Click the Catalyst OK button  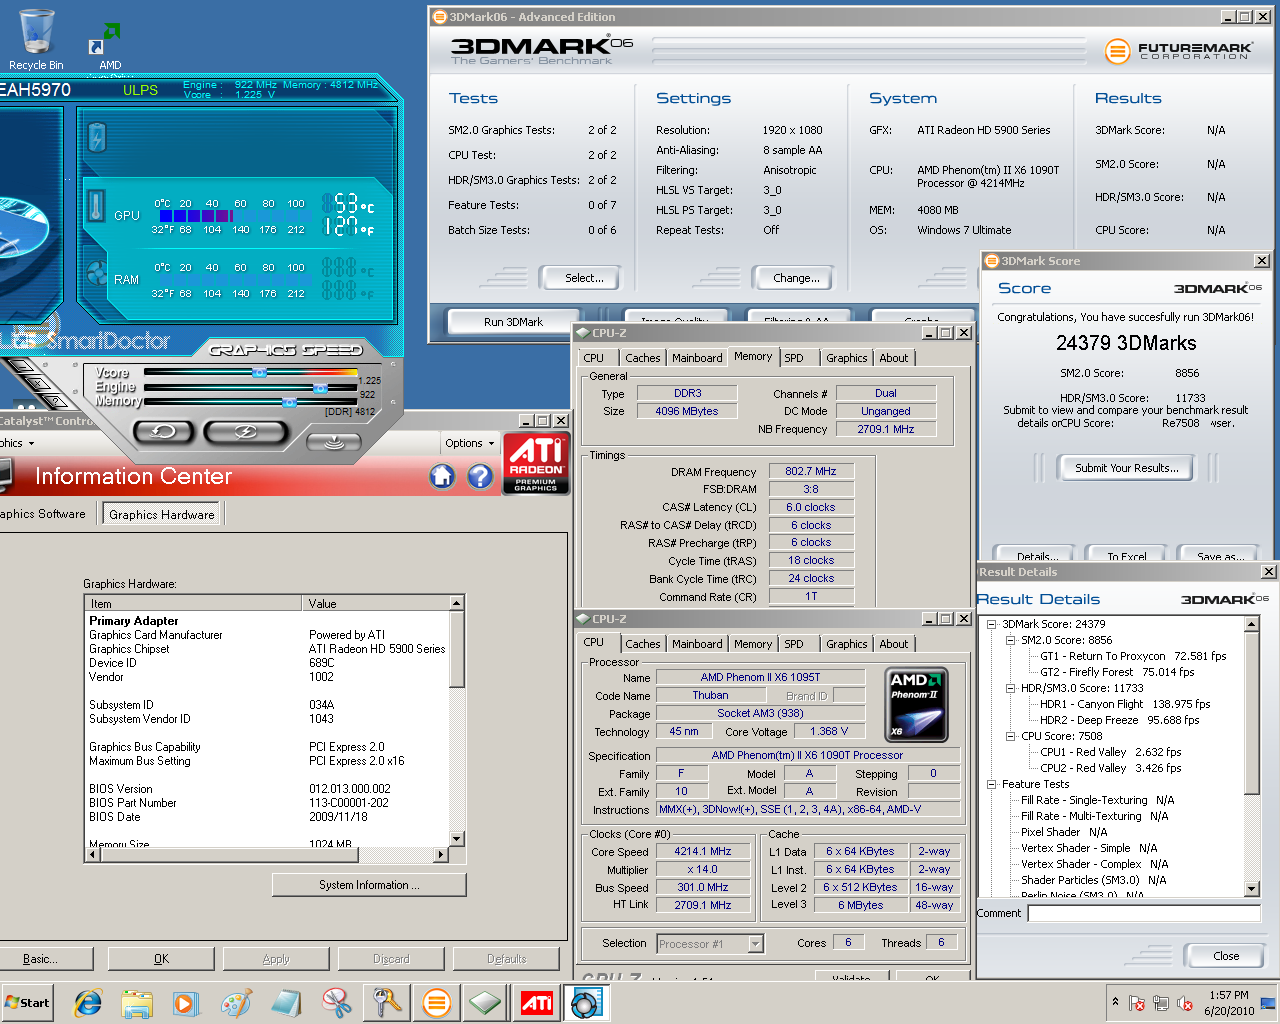[x=161, y=959]
